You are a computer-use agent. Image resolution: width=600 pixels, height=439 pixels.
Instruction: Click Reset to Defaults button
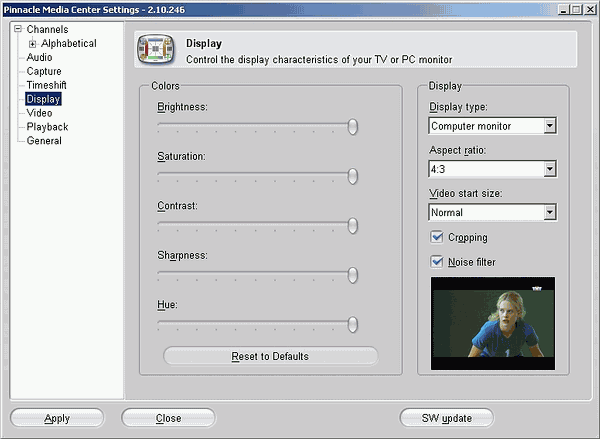[x=271, y=356]
